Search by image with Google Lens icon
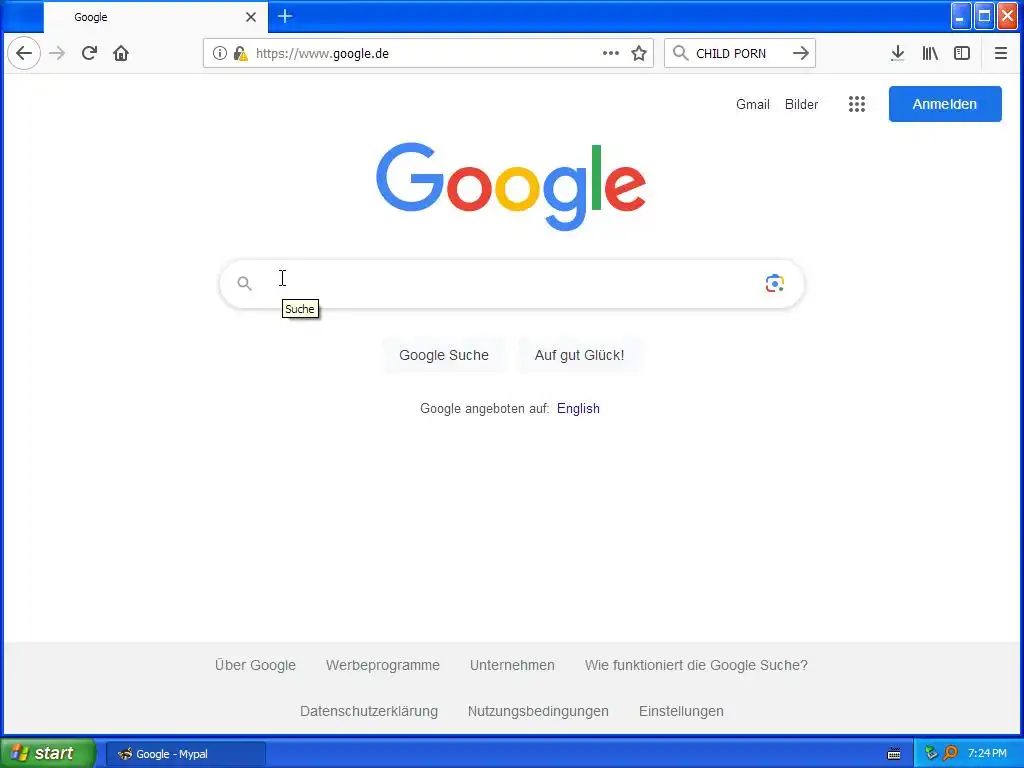 [x=775, y=283]
